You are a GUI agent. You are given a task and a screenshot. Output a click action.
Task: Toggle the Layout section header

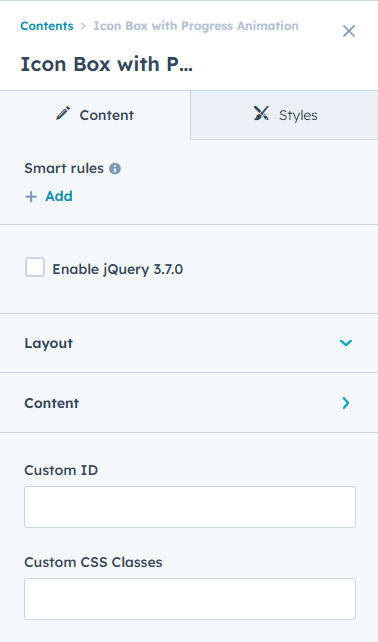point(189,343)
